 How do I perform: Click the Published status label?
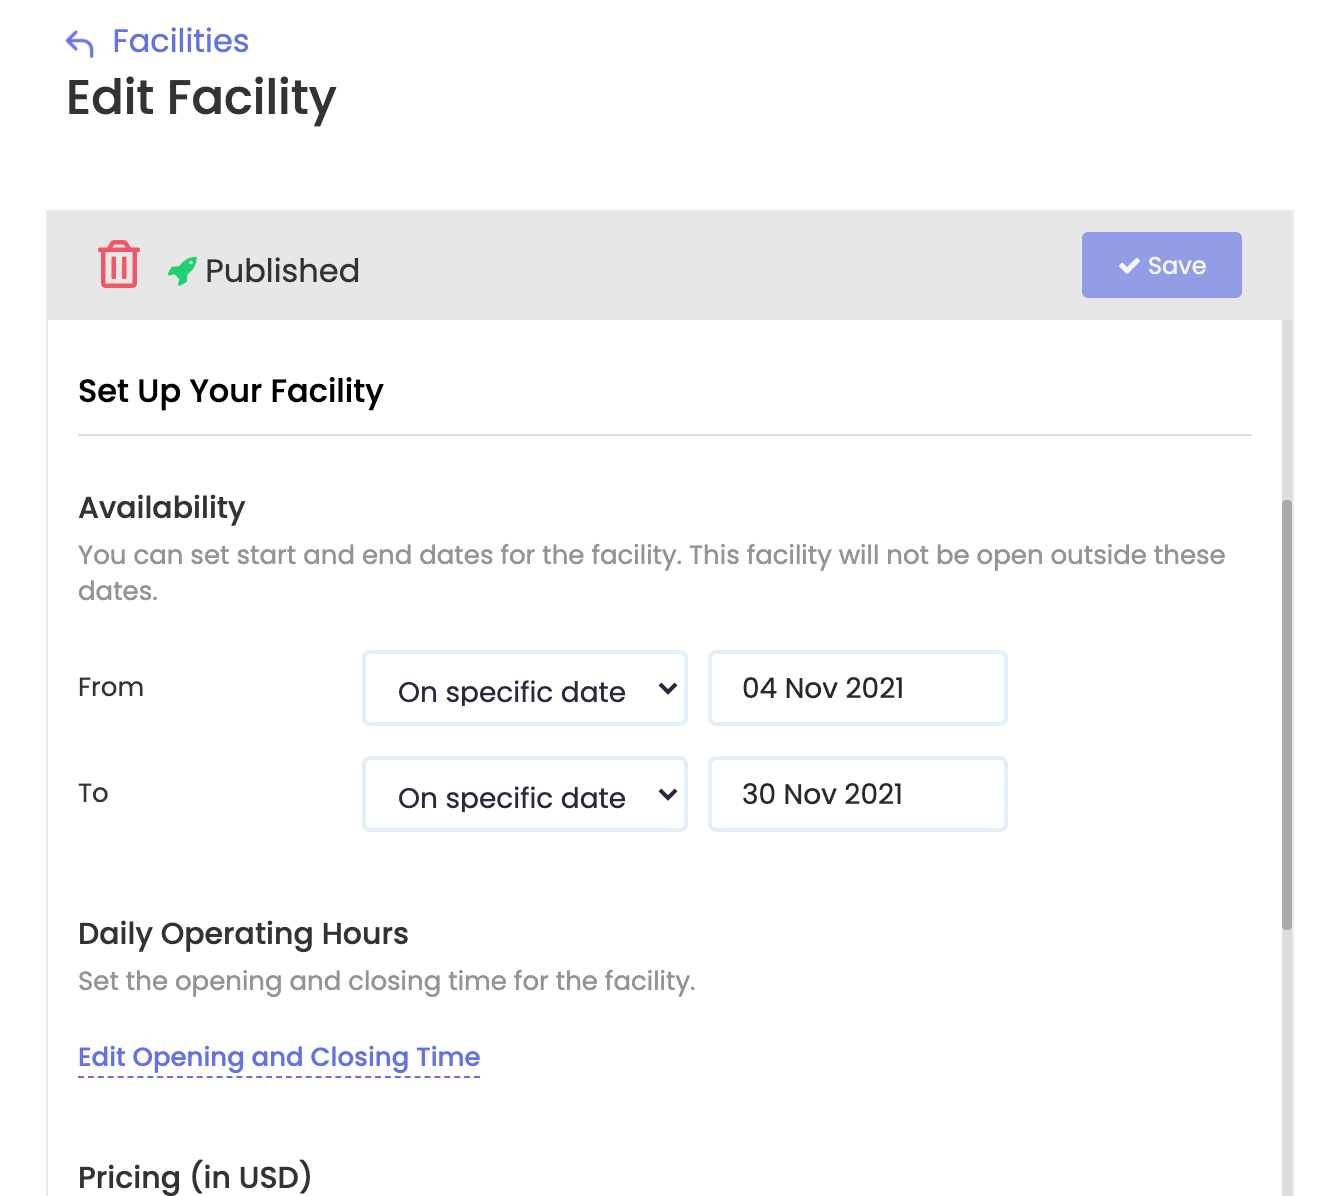pyautogui.click(x=282, y=271)
